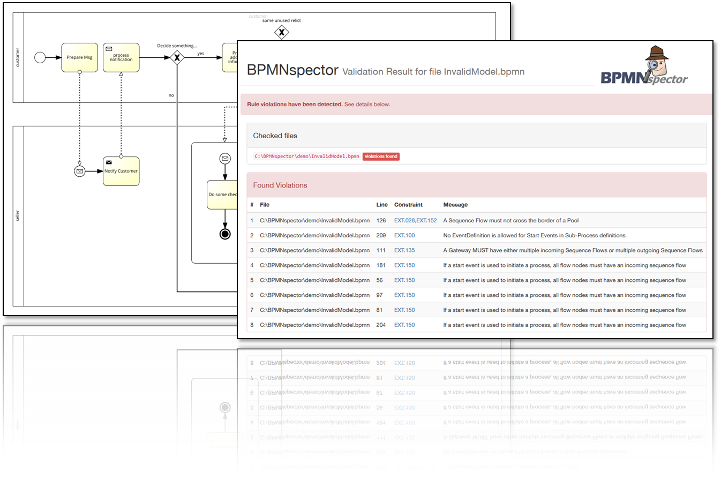Image resolution: width=721 pixels, height=492 pixels.
Task: Click the unused gateway diamond at diagram top
Action: (x=281, y=32)
